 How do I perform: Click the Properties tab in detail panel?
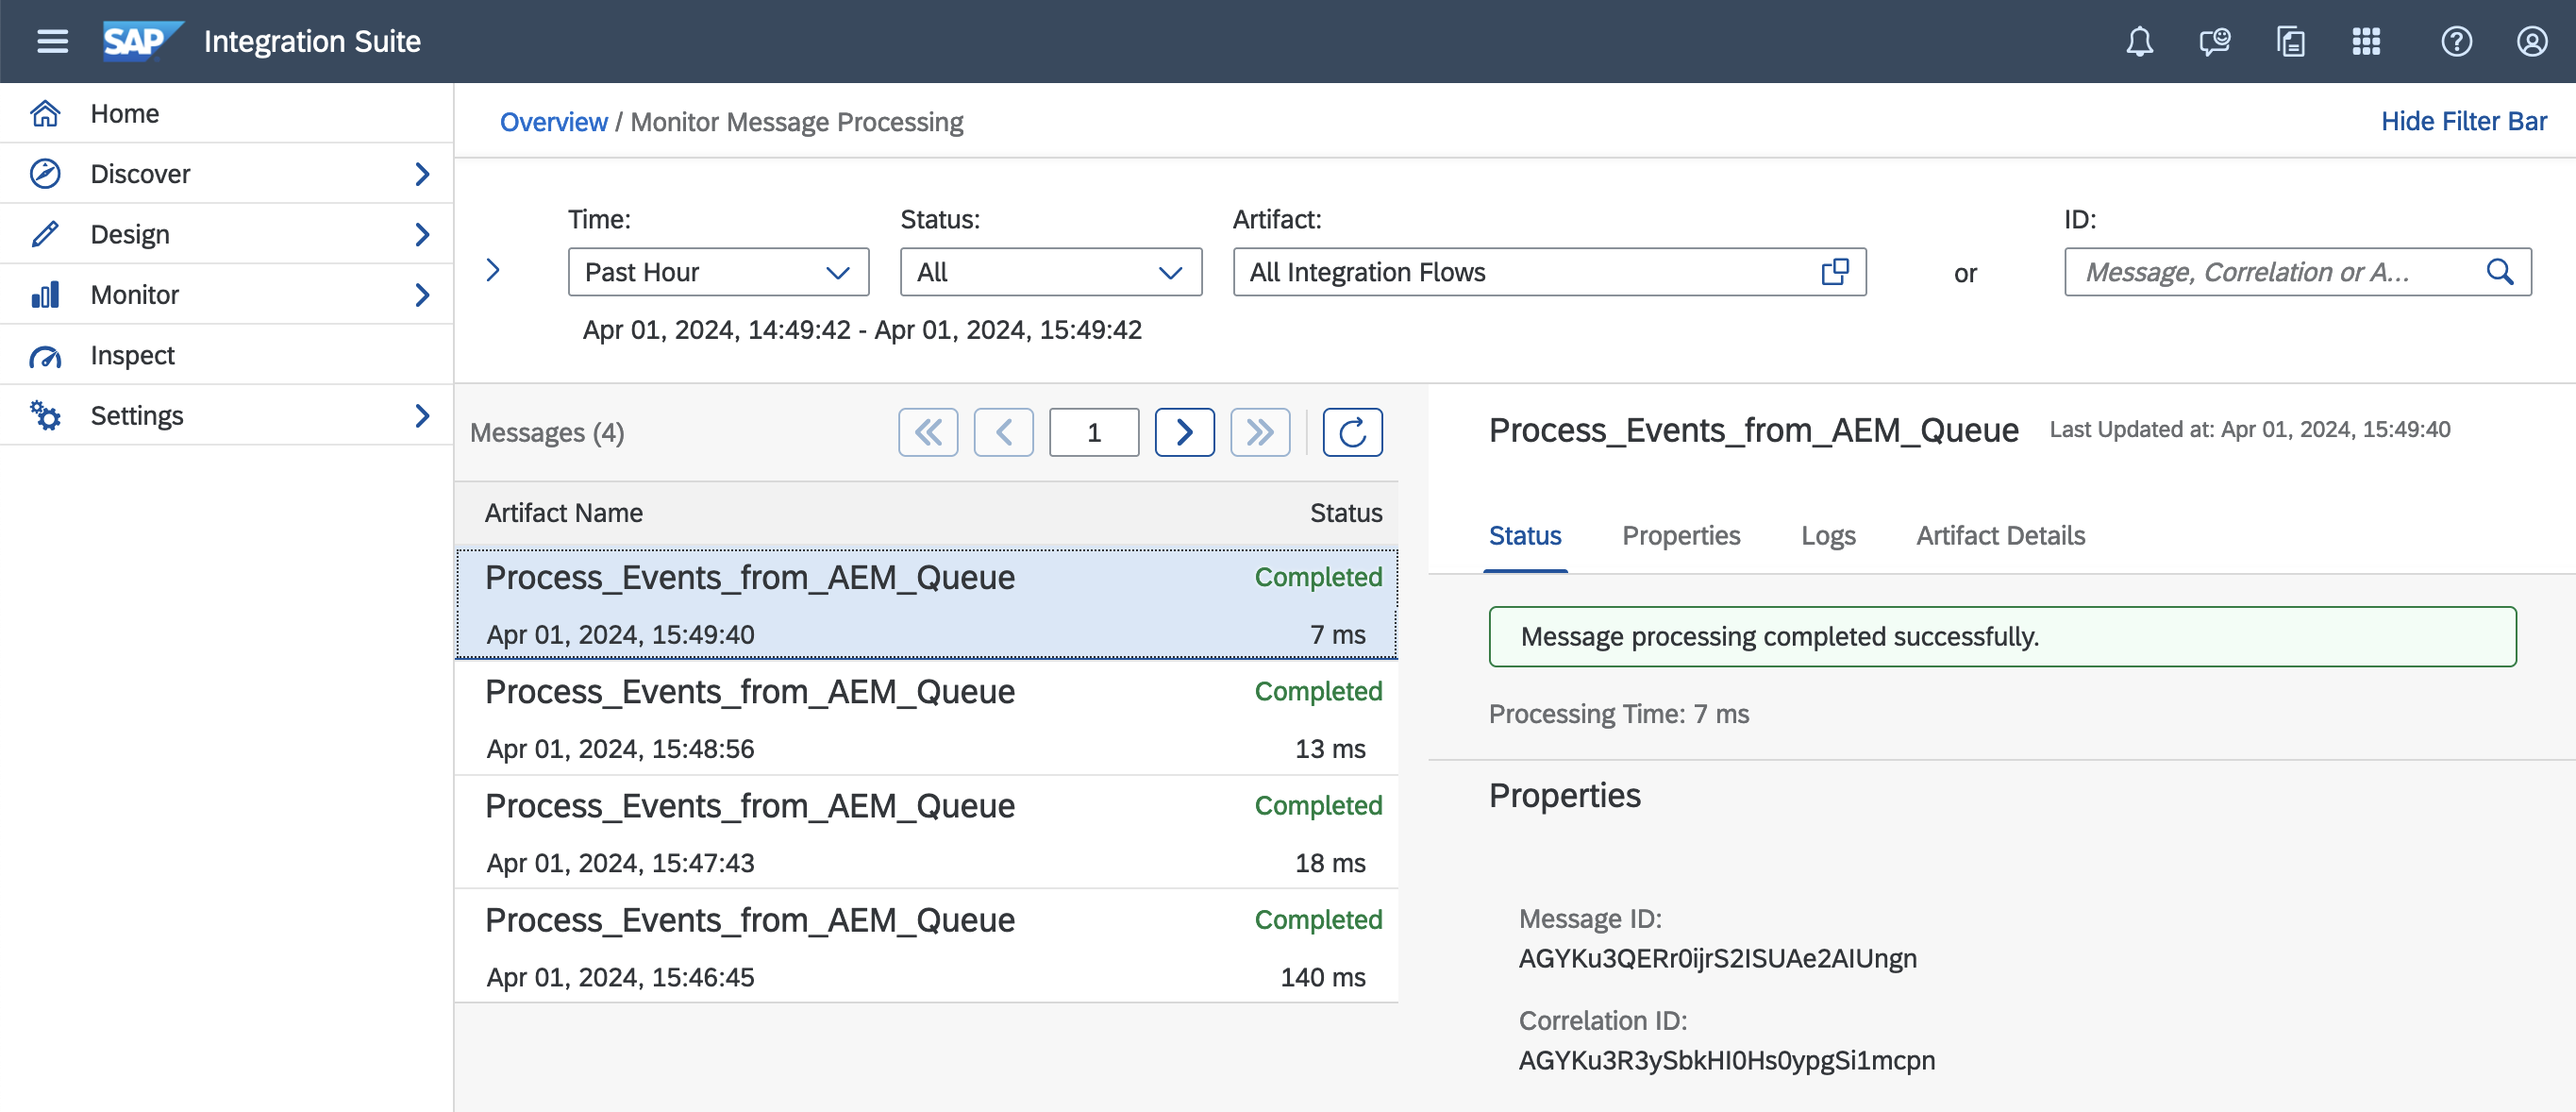pyautogui.click(x=1681, y=535)
